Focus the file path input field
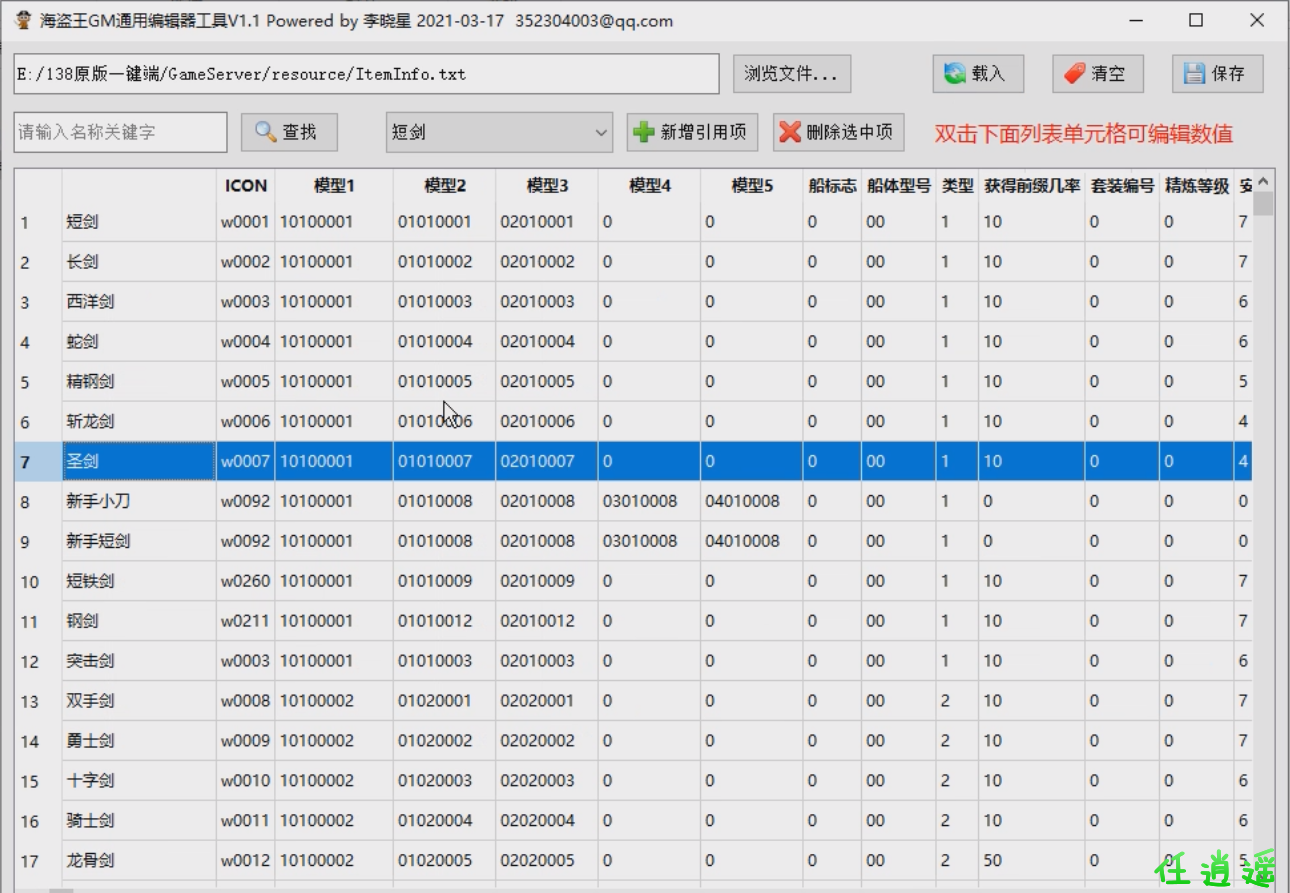The image size is (1290, 893). pyautogui.click(x=366, y=74)
